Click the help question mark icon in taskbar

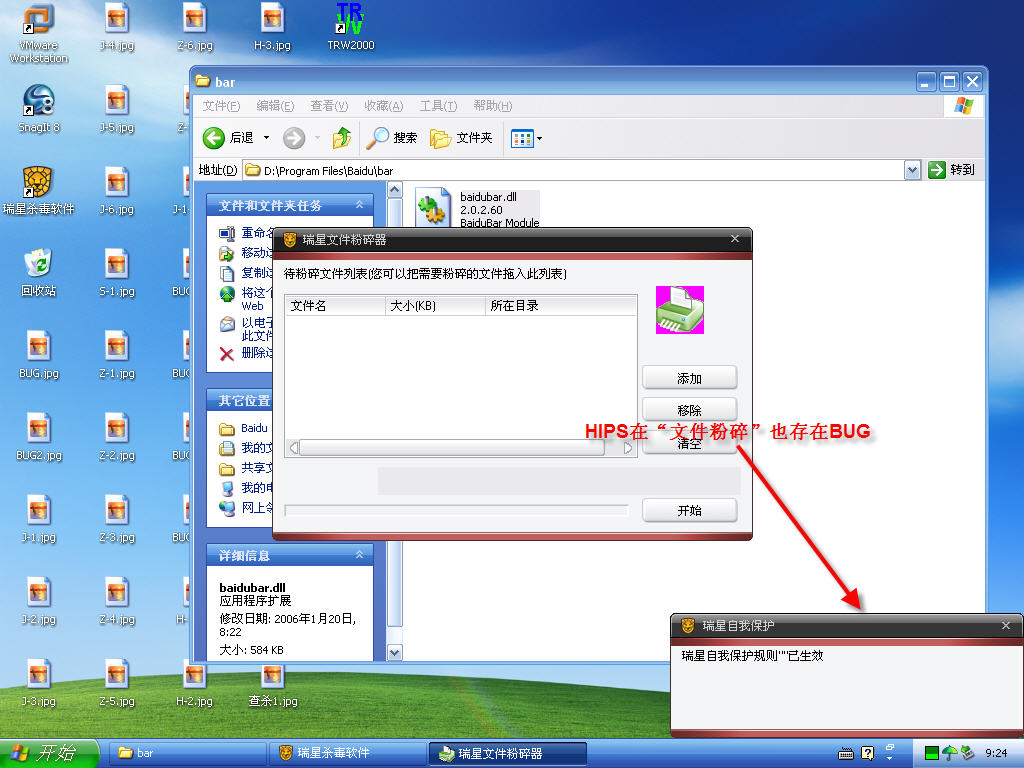[867, 754]
